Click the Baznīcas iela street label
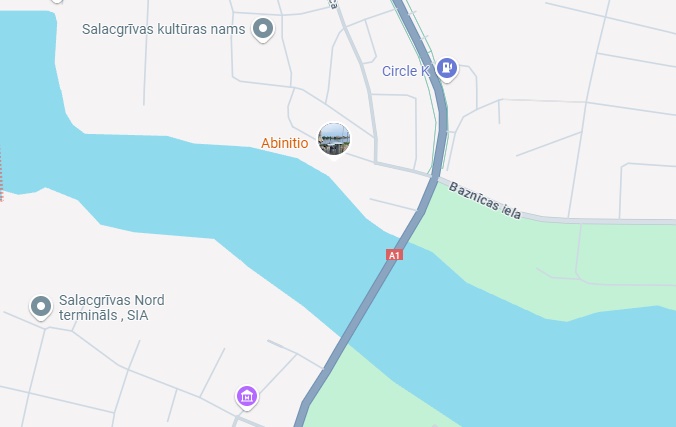676x427 pixels. [485, 201]
